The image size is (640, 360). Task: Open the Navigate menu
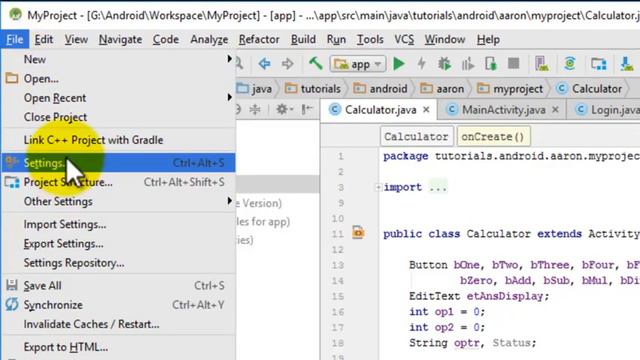[x=120, y=40]
